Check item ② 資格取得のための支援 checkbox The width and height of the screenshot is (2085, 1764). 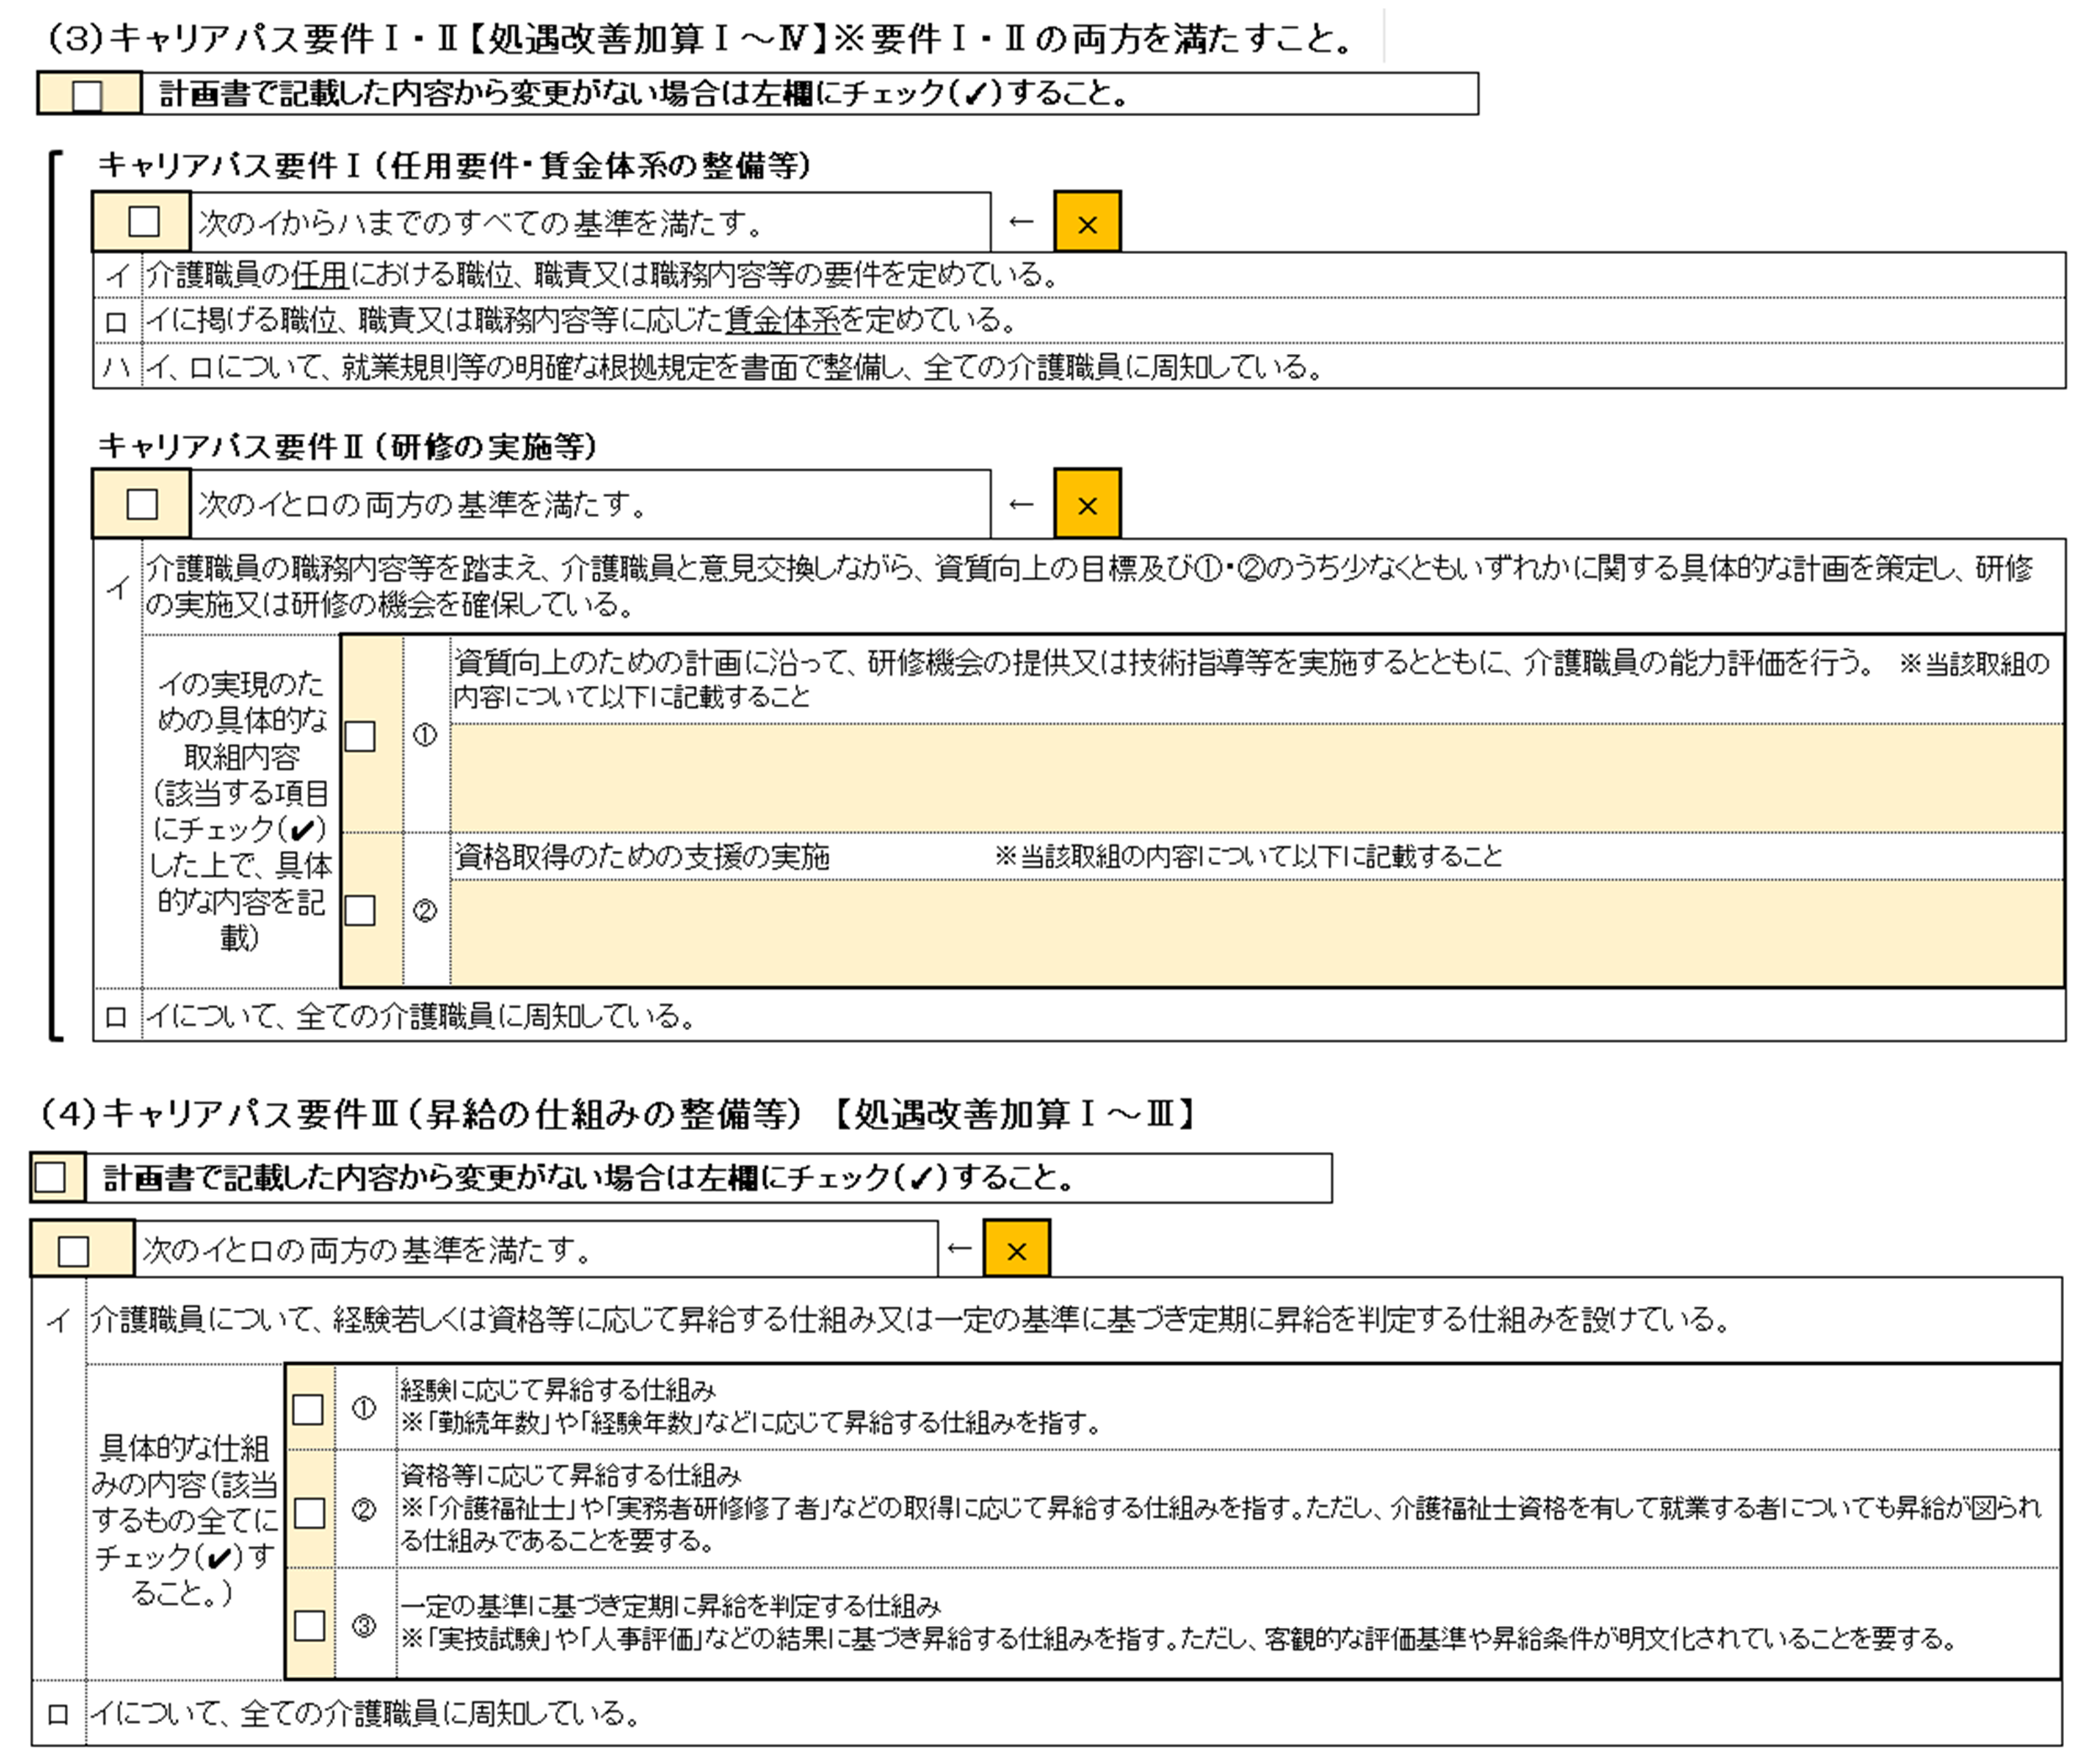pos(360,910)
